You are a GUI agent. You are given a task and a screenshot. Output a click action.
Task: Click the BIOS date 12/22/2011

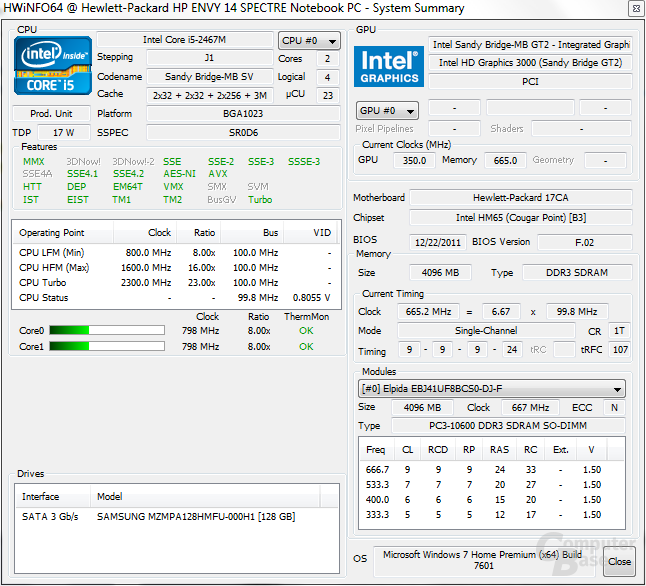pyautogui.click(x=438, y=242)
